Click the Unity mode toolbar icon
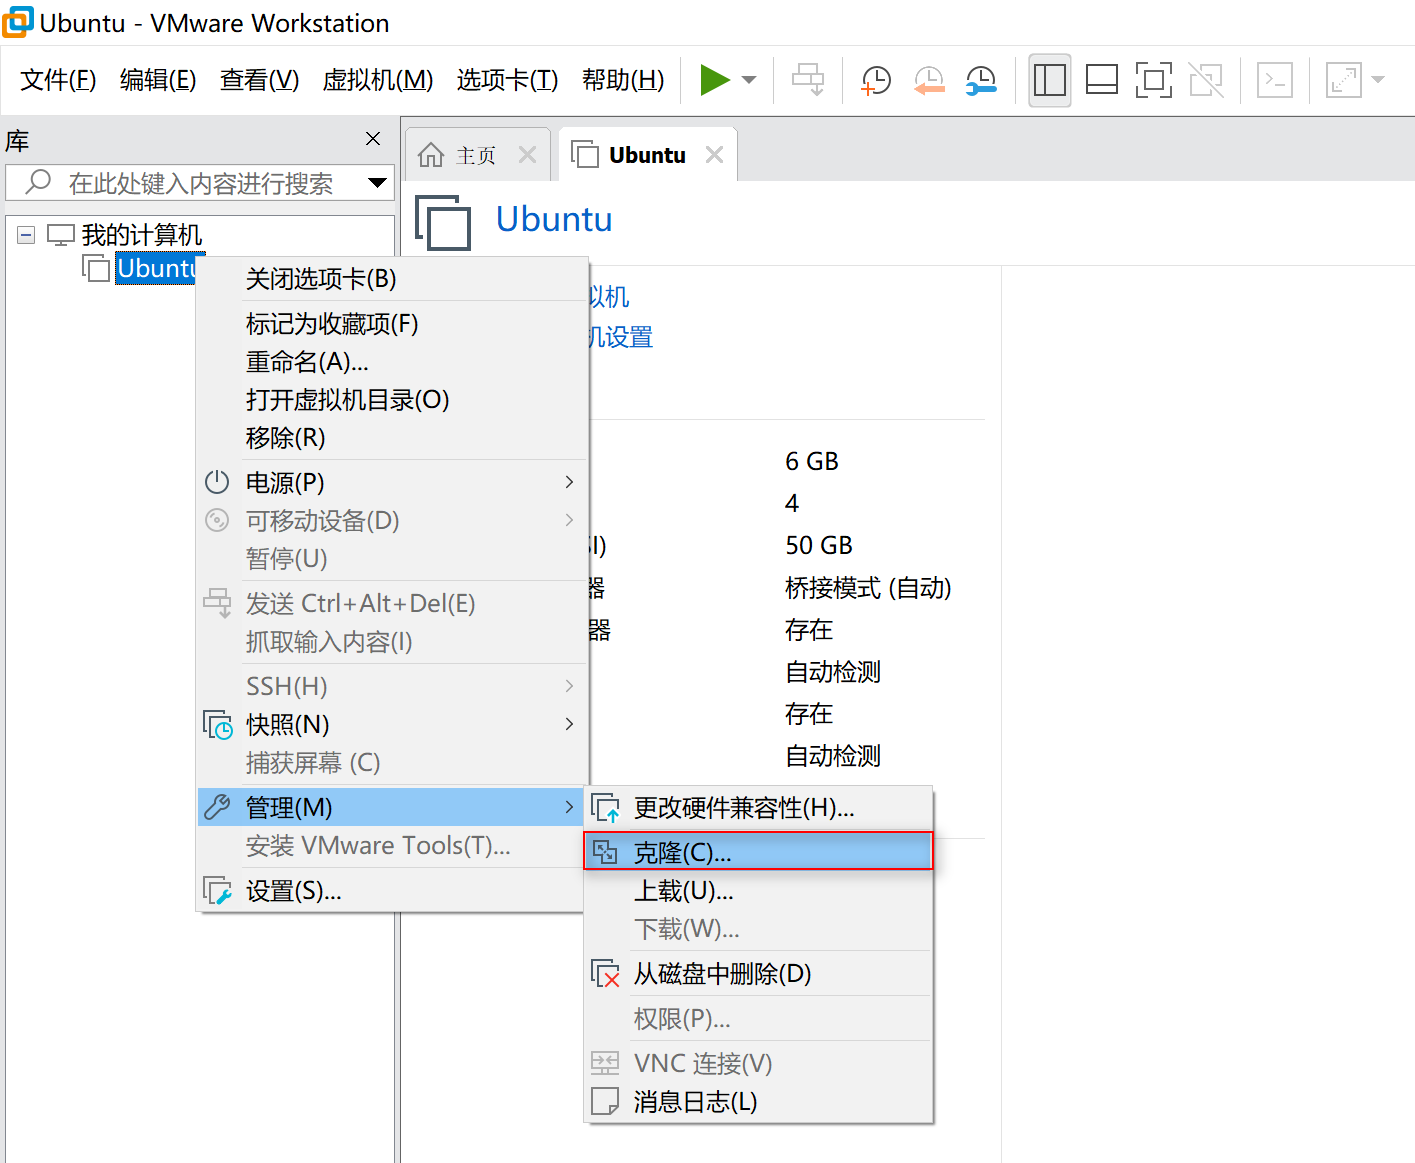1415x1163 pixels. [x=1206, y=80]
